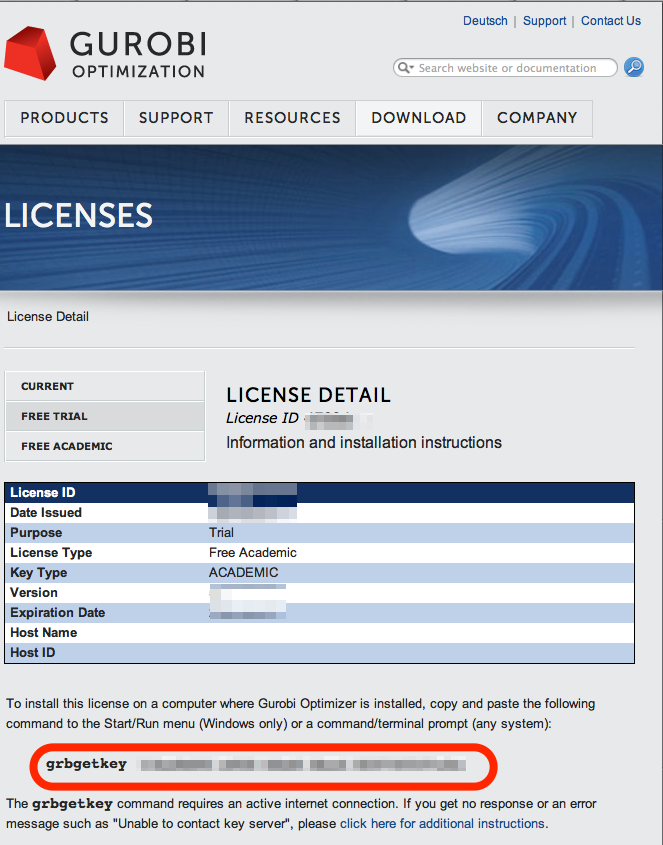Open the COMPANY menu
Screen dimensions: 663x845
click(x=537, y=118)
